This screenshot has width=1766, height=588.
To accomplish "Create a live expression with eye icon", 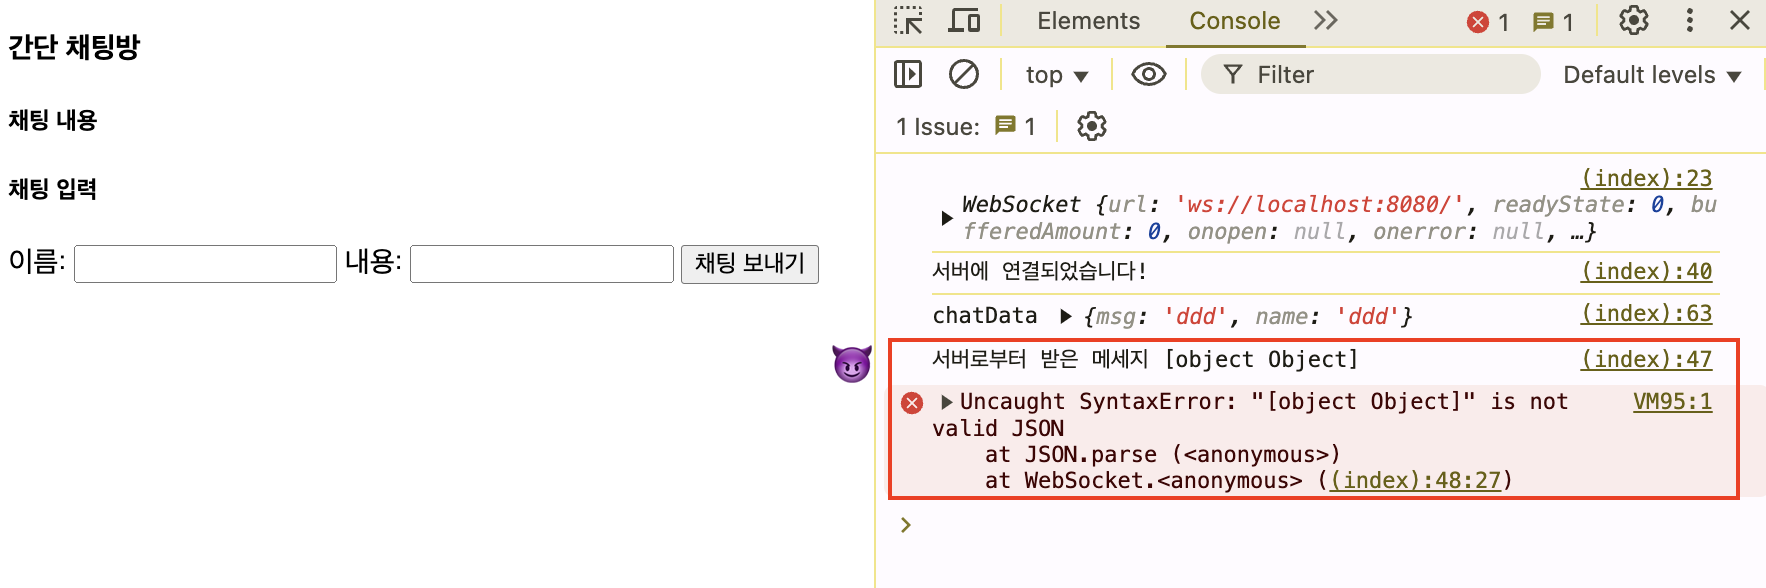I will pos(1149,74).
